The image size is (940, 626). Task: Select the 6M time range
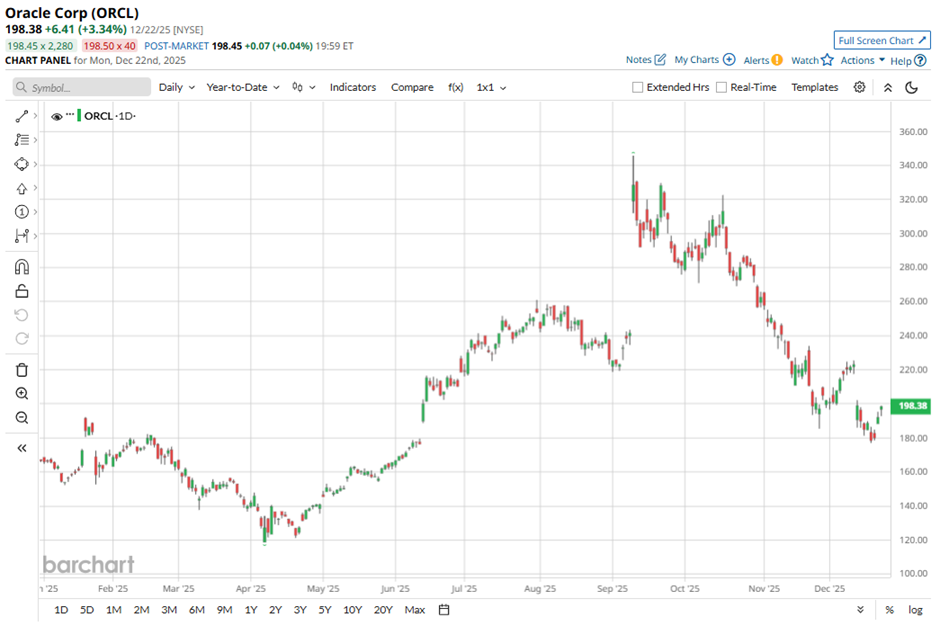pyautogui.click(x=197, y=610)
